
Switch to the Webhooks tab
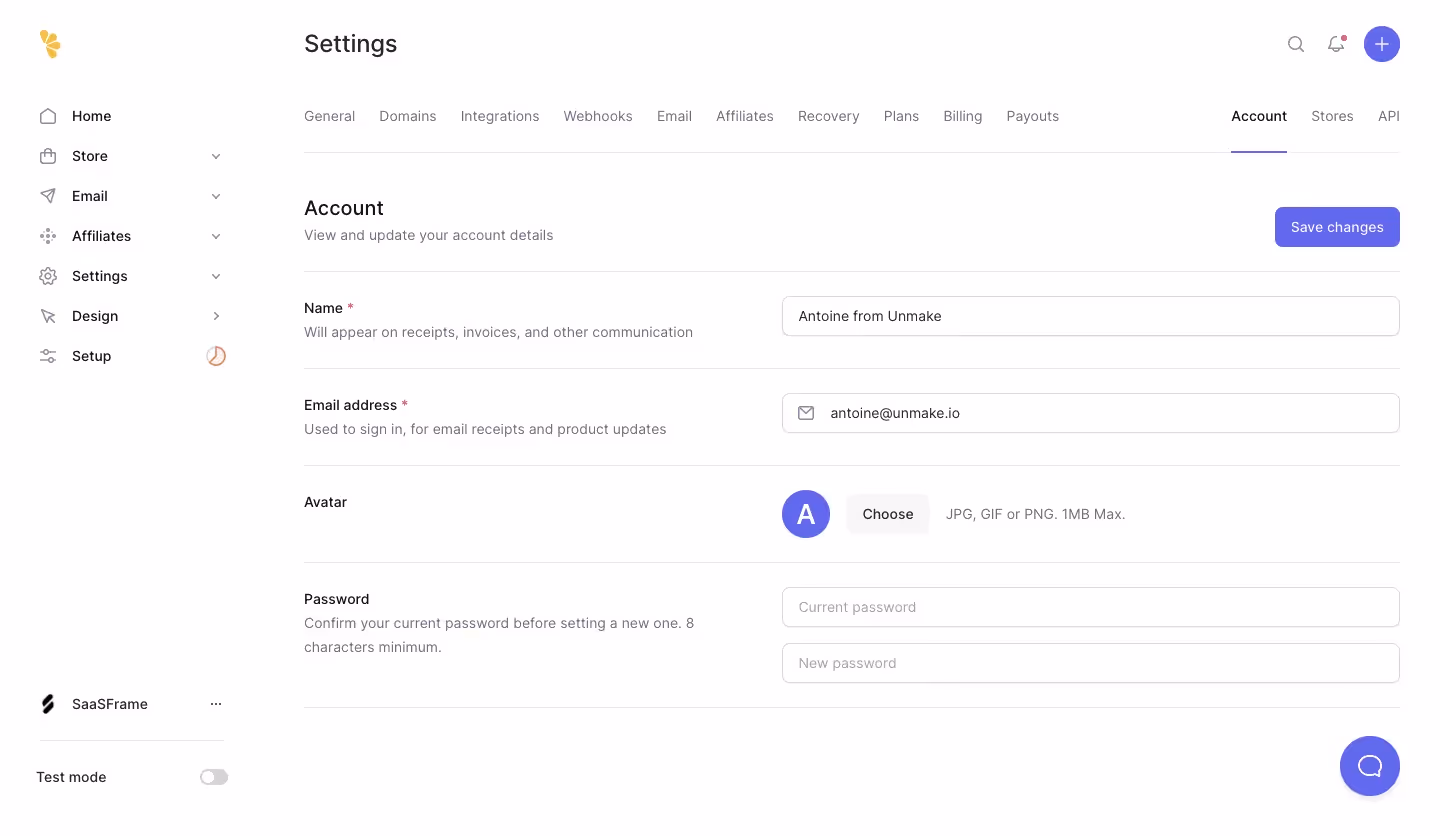(597, 116)
